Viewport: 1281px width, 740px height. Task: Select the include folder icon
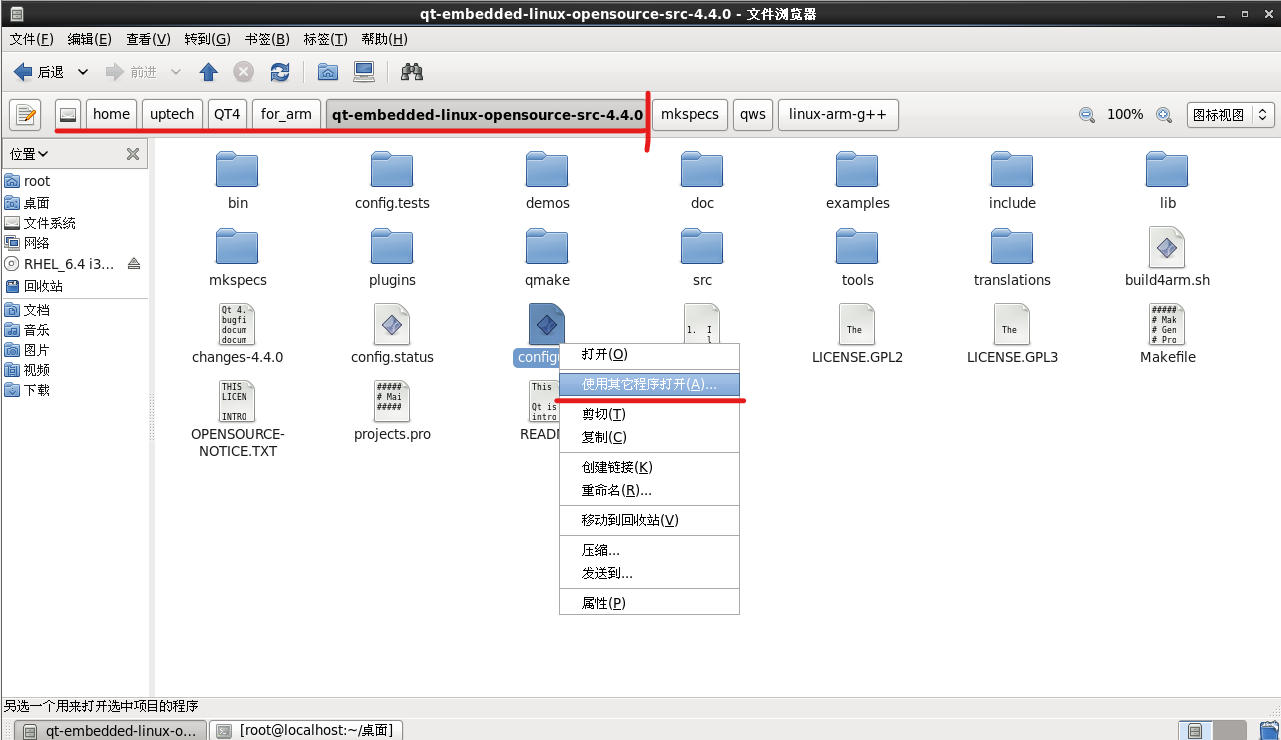(1012, 169)
